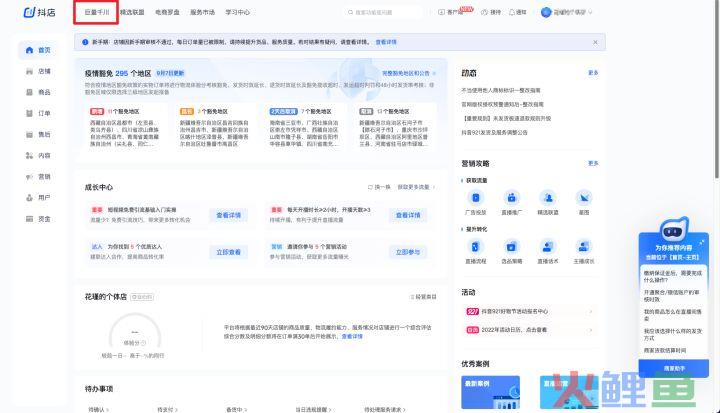Screen dimensions: 720x413
Task: Select 资金 in the sidebar
Action: (39, 219)
